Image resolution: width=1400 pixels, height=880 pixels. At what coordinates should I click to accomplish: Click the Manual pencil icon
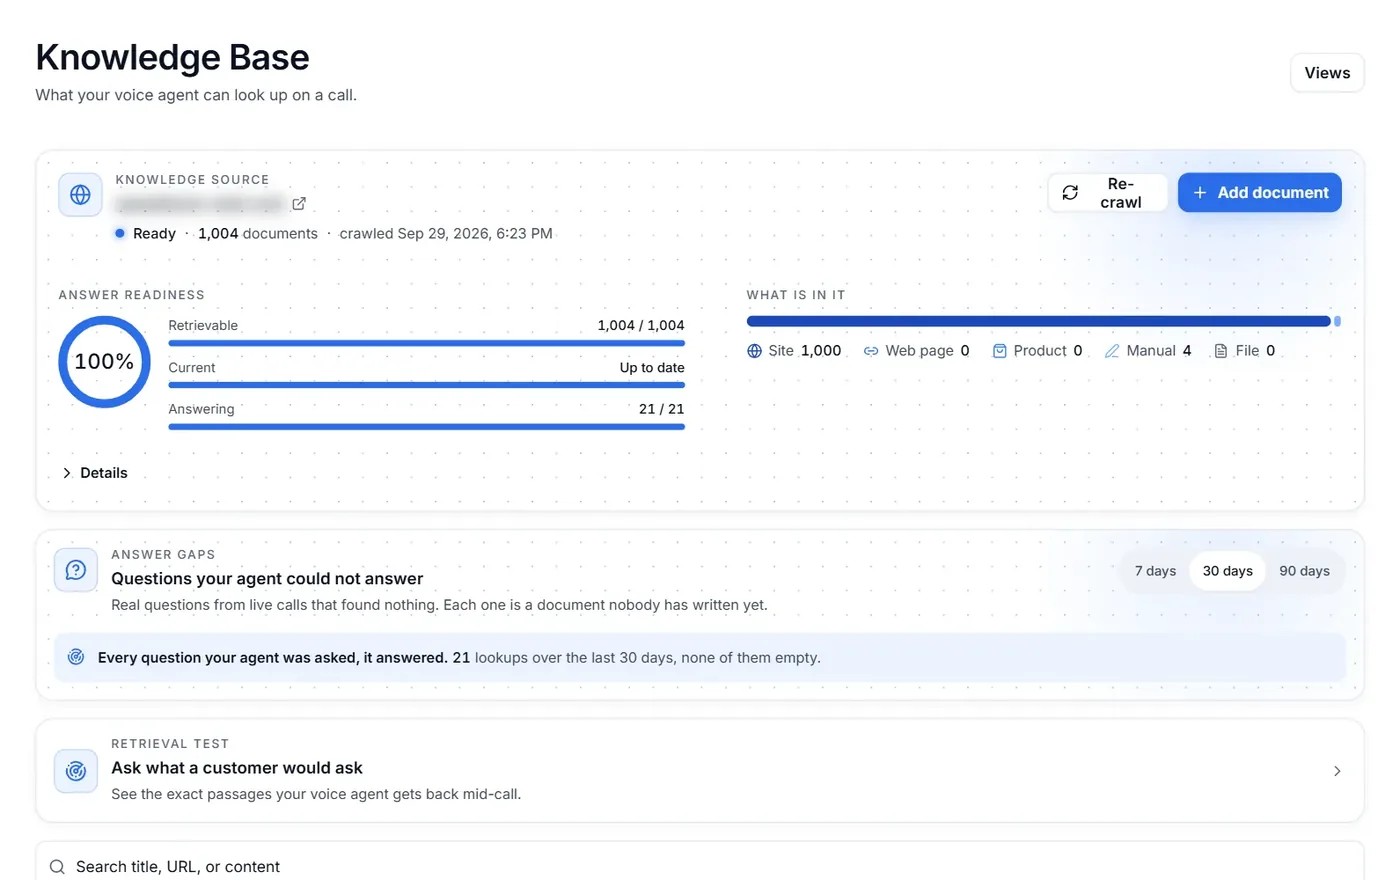1112,351
